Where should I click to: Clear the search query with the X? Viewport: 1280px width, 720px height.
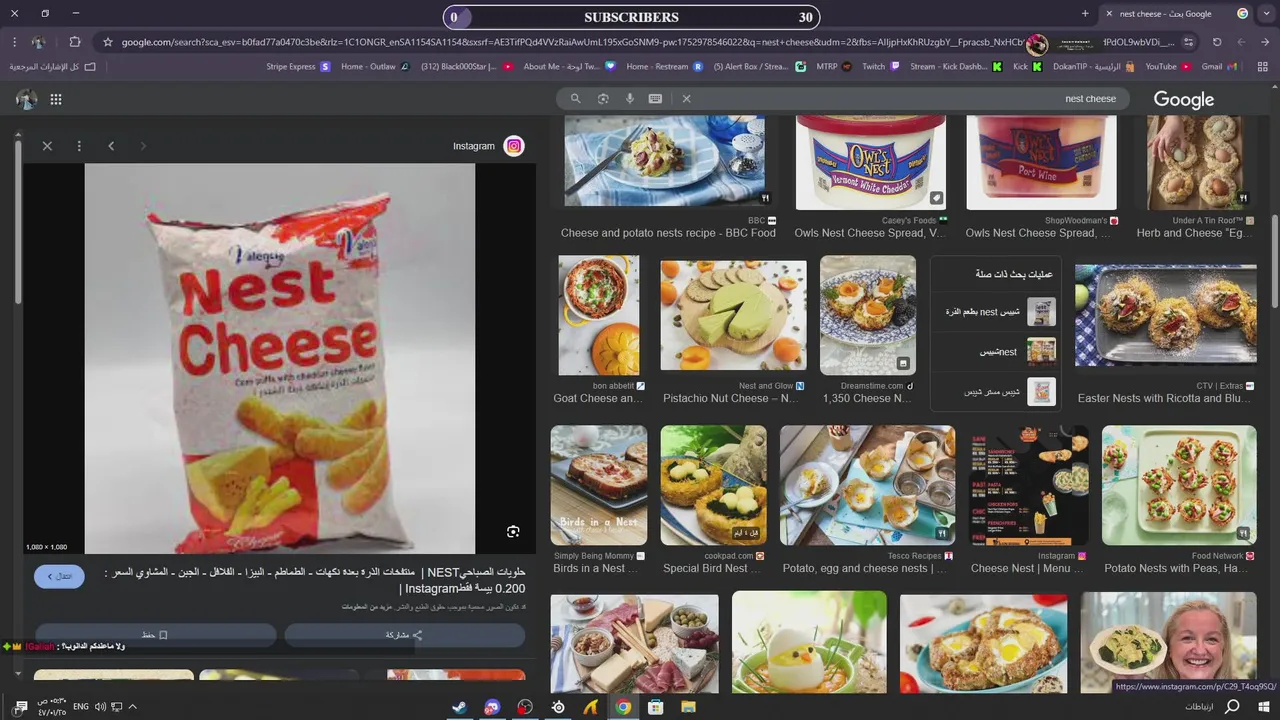686,99
